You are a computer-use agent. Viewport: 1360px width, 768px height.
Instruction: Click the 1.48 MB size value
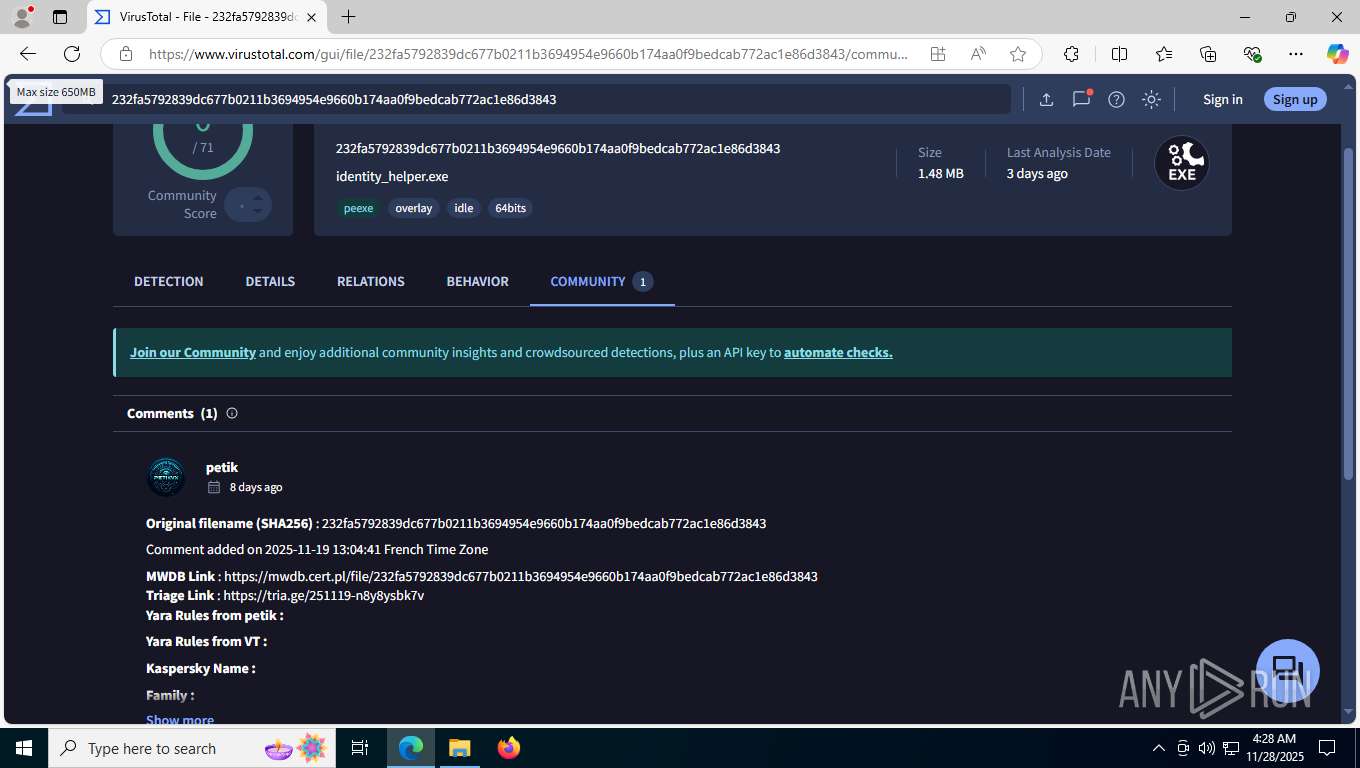[941, 173]
